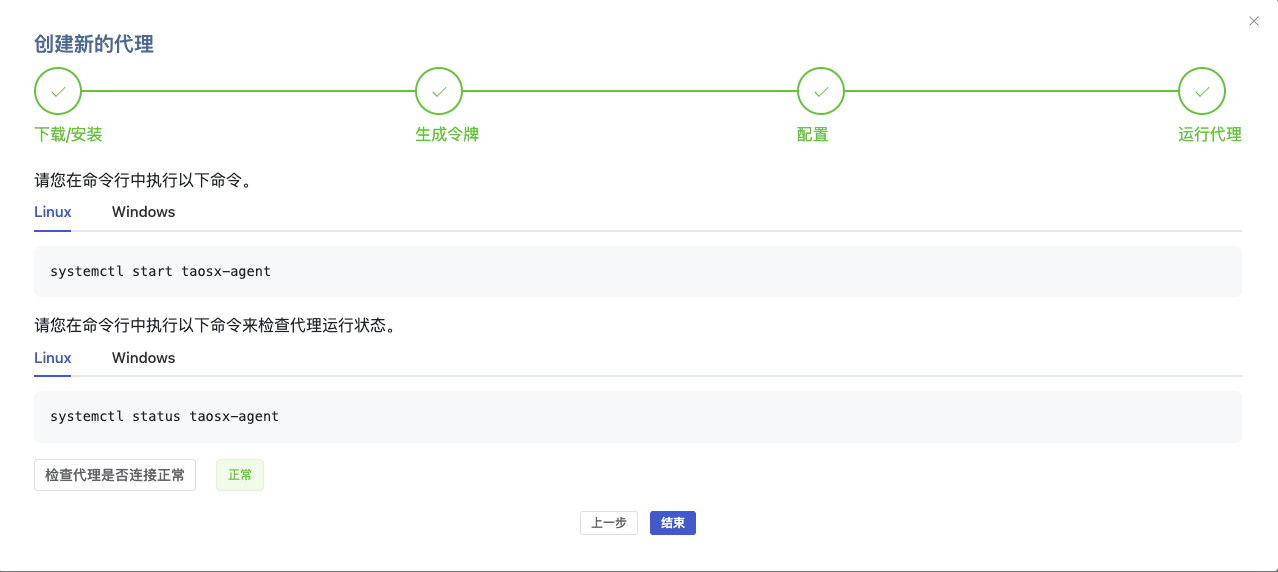
Task: Click the 生成令牌 step label
Action: tap(447, 134)
